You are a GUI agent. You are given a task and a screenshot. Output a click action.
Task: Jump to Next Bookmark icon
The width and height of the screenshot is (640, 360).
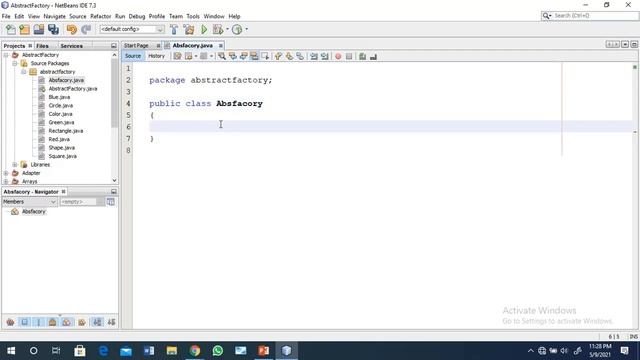coord(289,56)
